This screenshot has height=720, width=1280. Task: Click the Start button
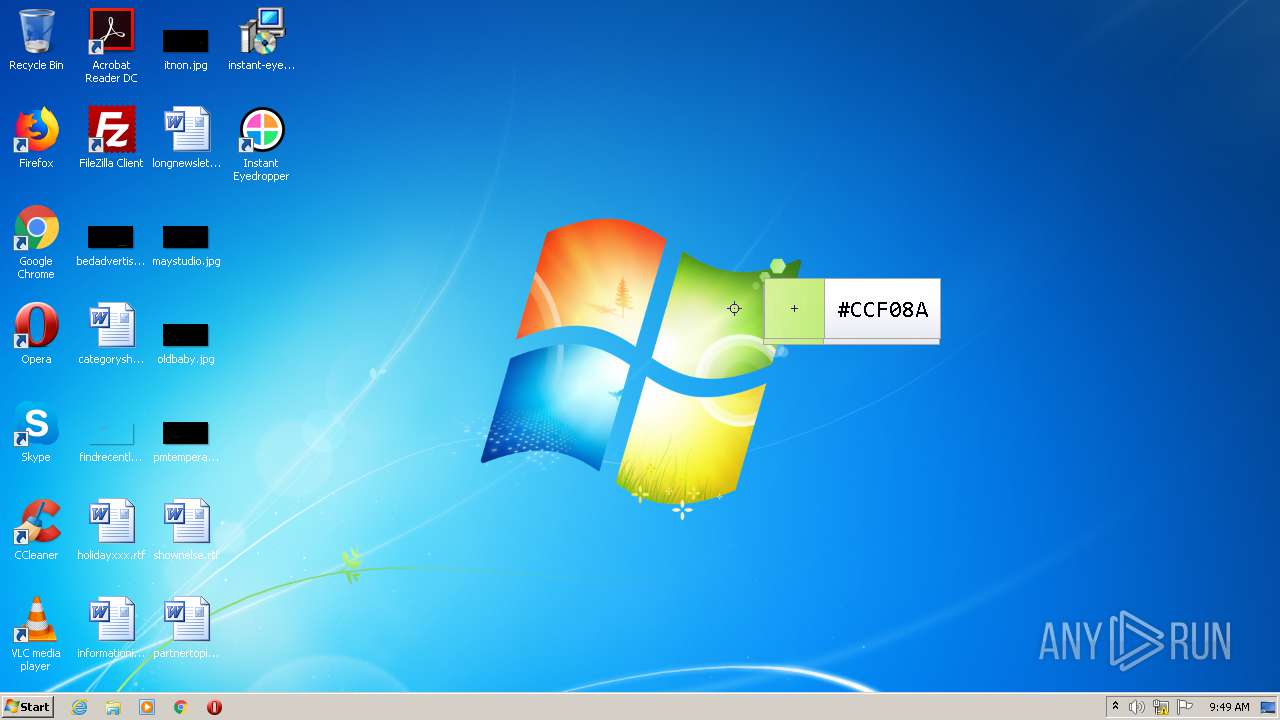pos(27,707)
